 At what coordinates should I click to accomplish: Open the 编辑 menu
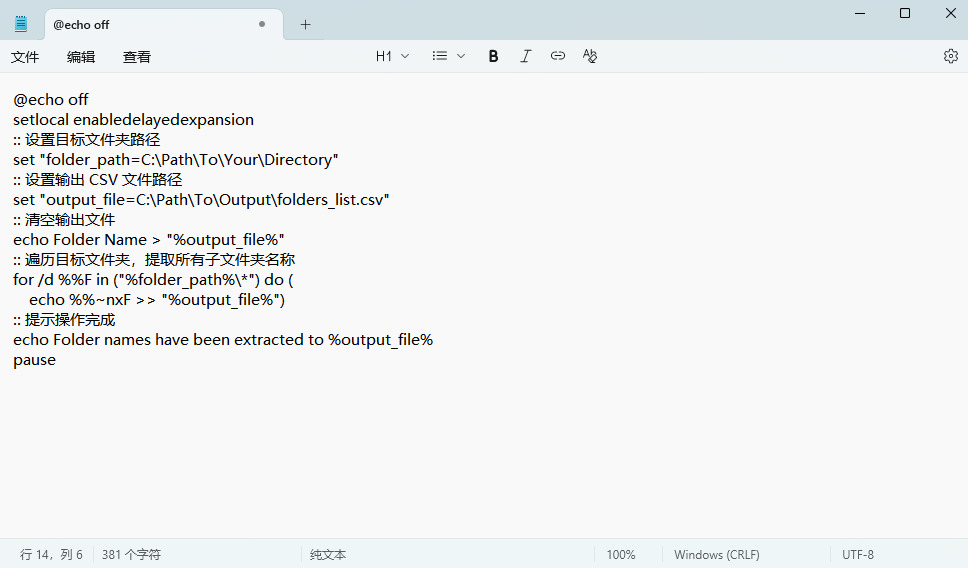coord(81,57)
